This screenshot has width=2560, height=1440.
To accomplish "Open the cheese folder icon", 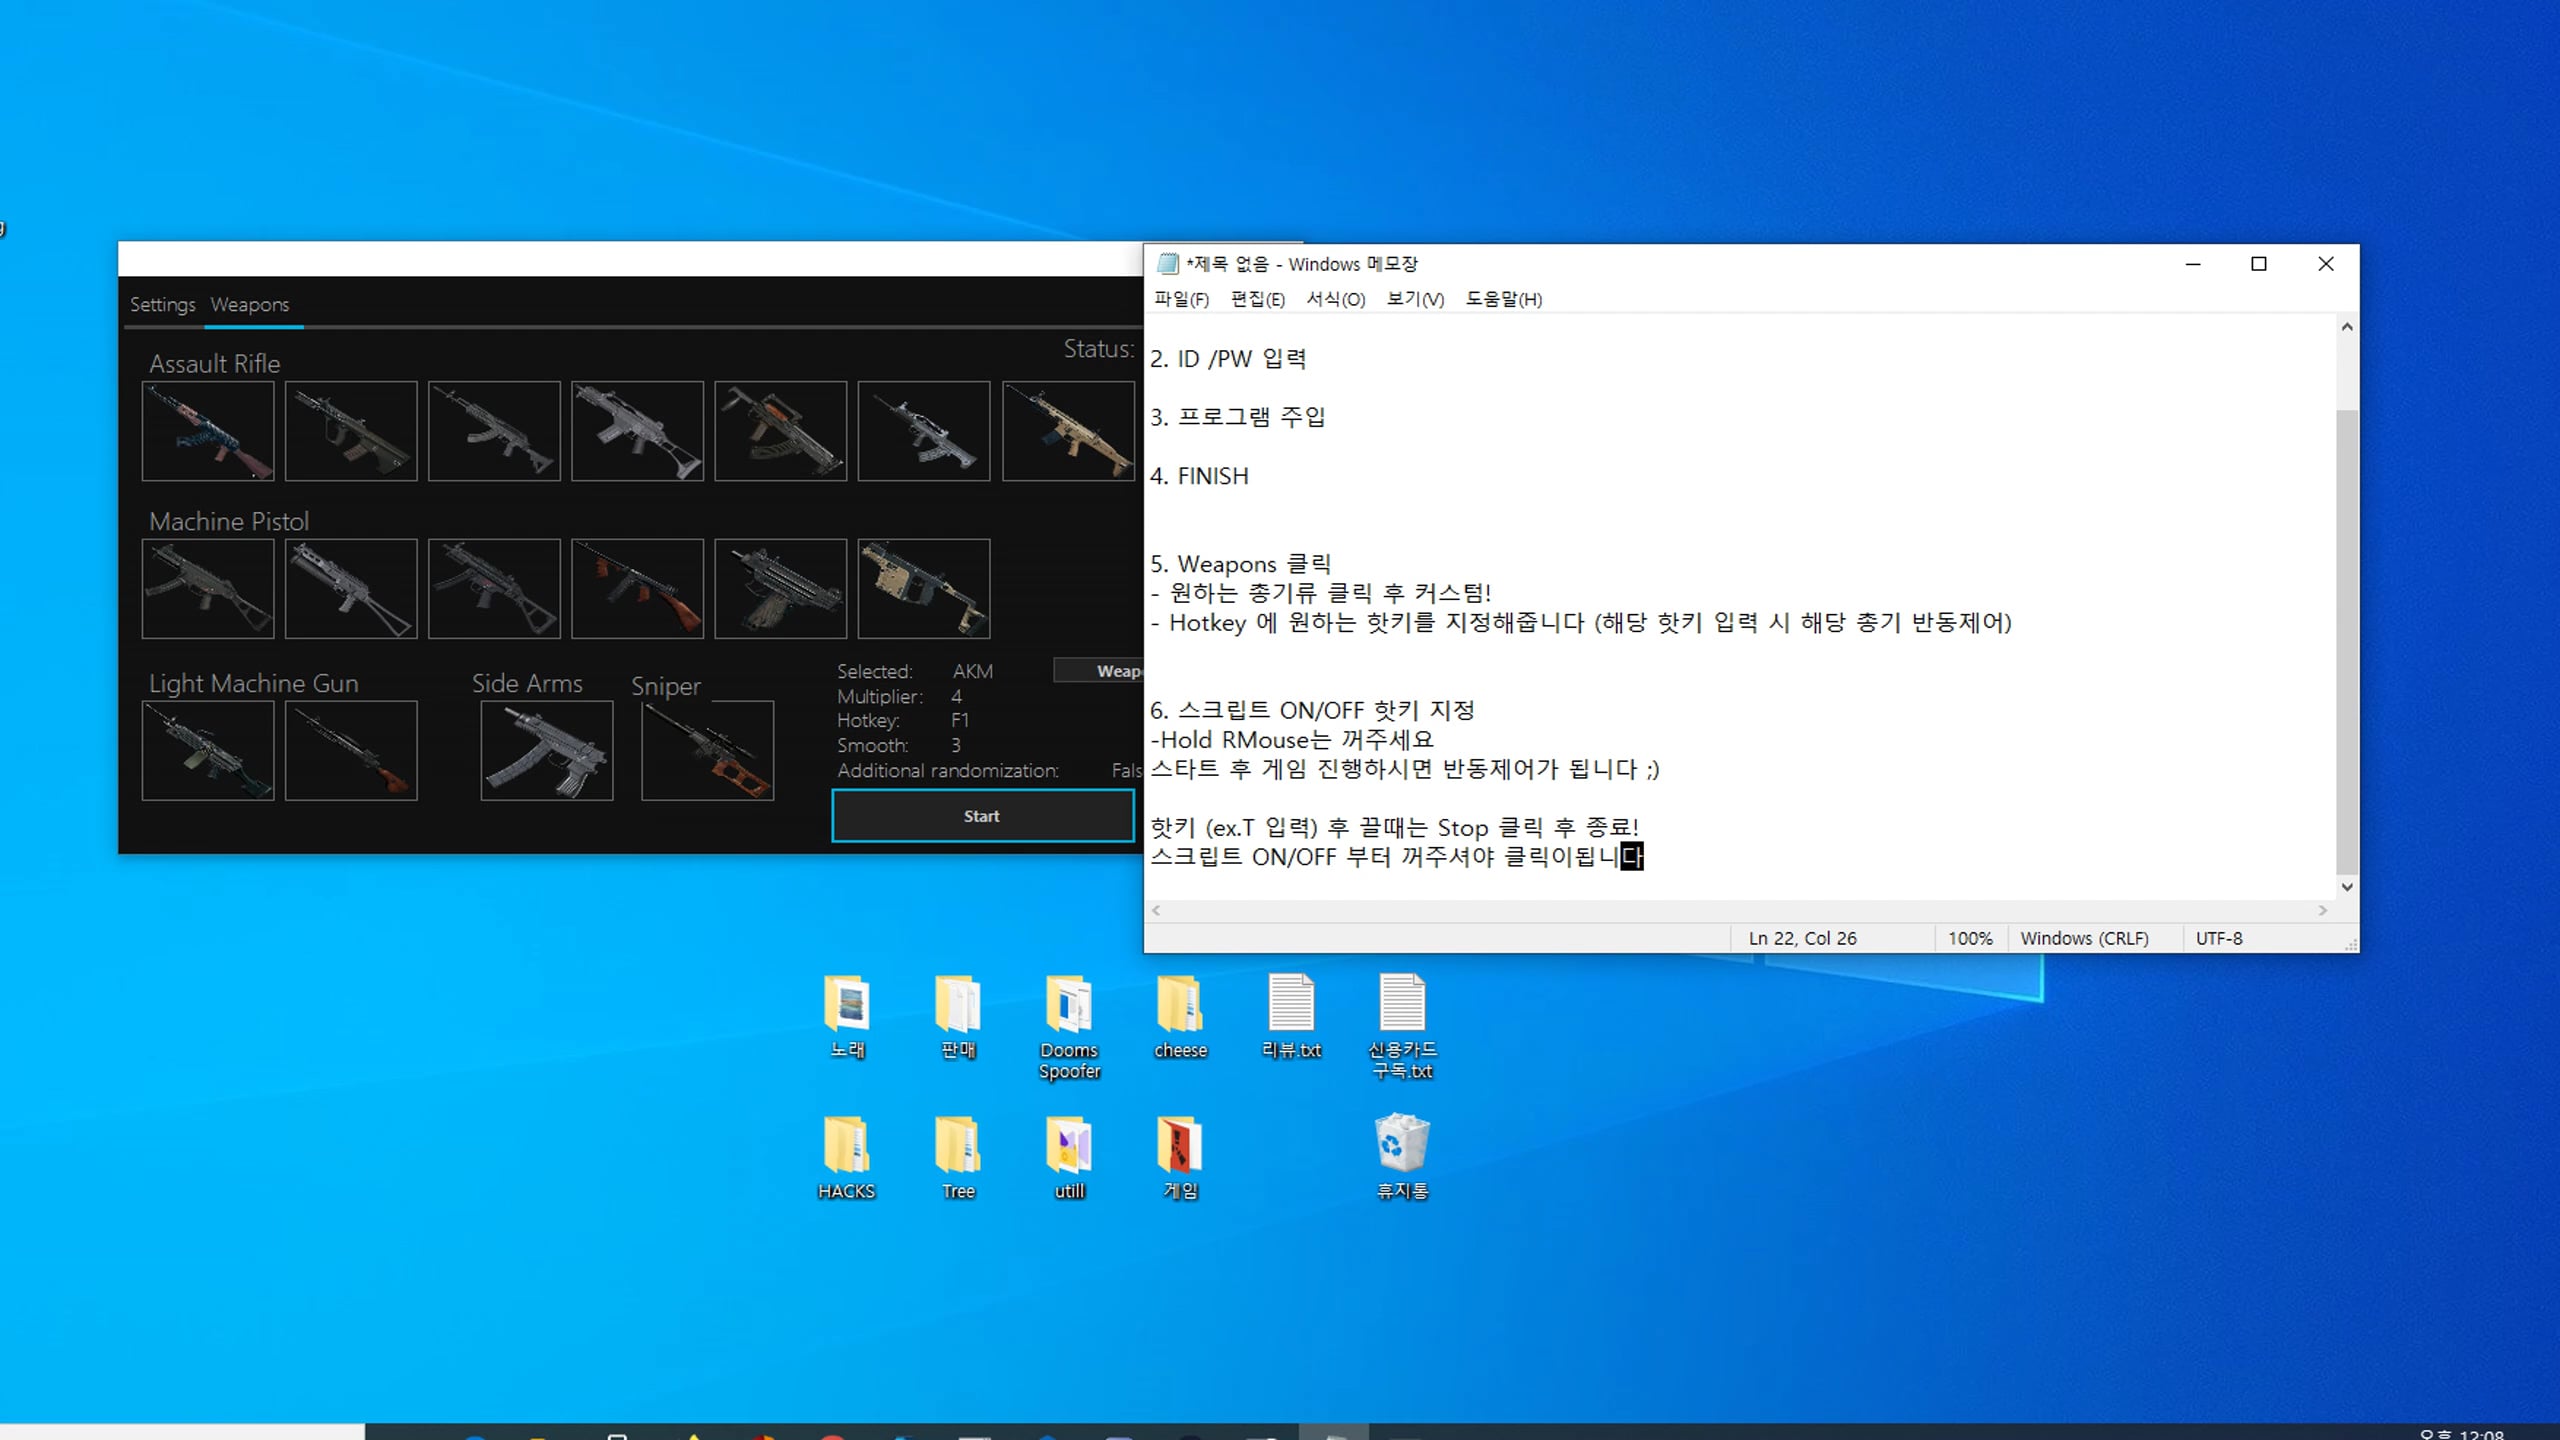I will click(x=1180, y=1016).
